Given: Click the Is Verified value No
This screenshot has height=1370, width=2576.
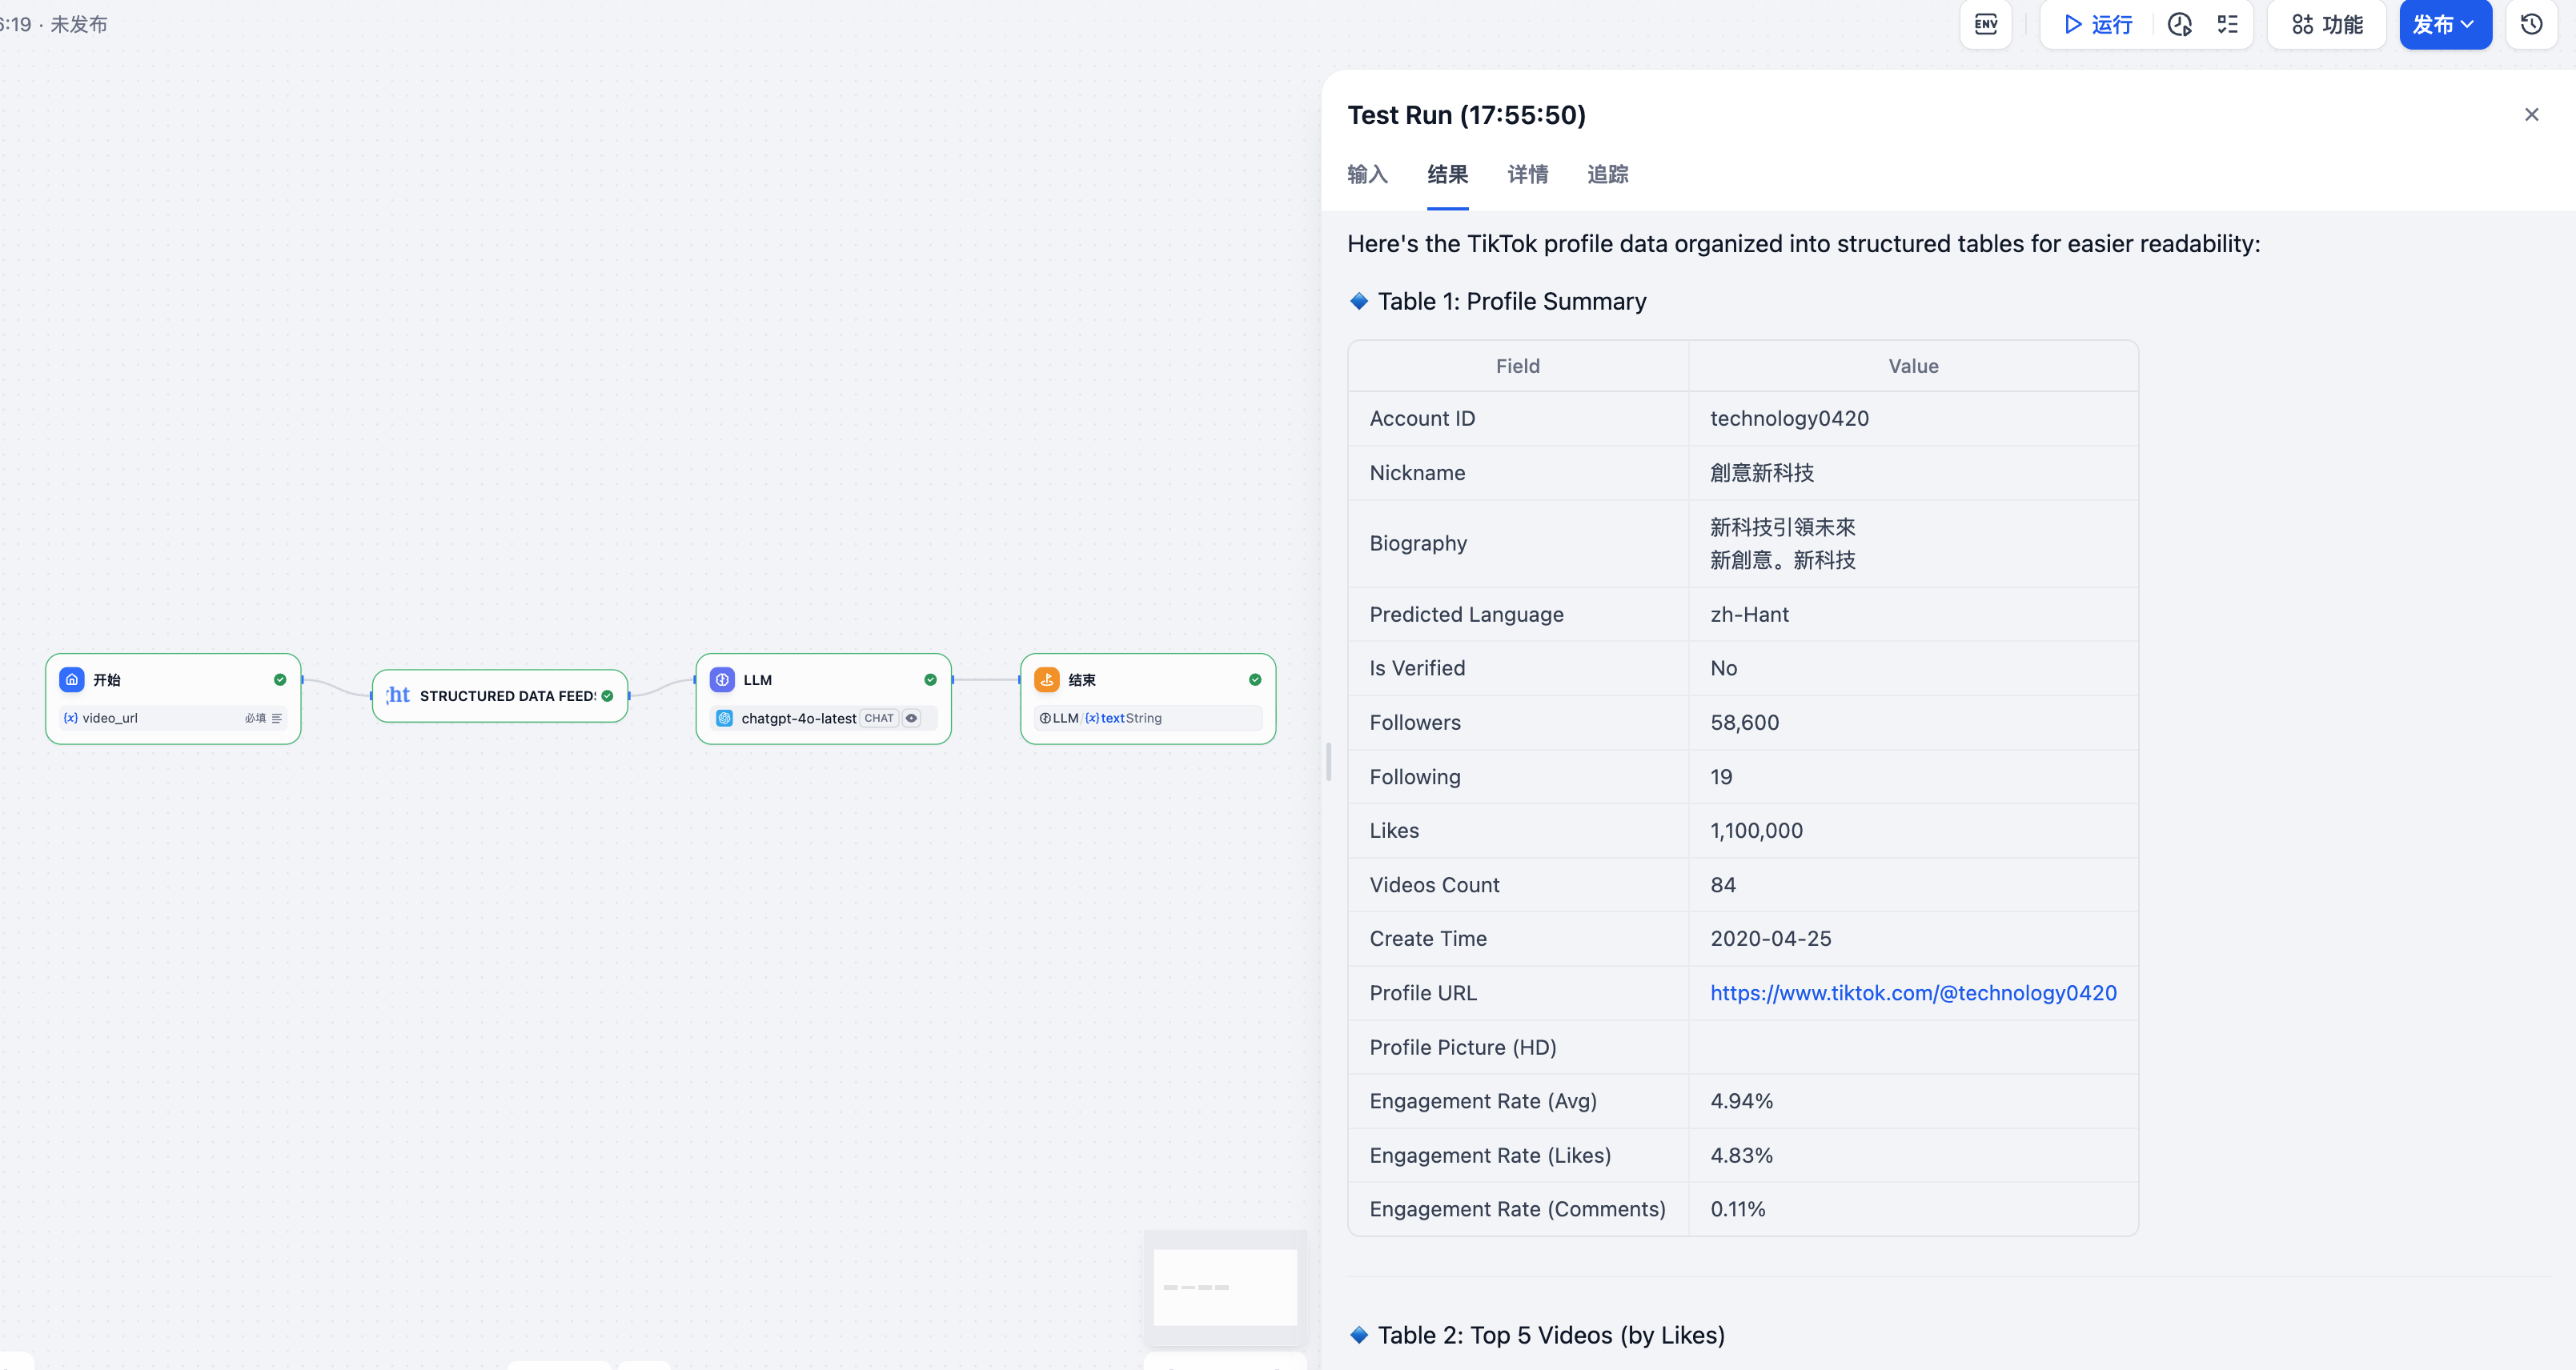Looking at the screenshot, I should [1723, 668].
